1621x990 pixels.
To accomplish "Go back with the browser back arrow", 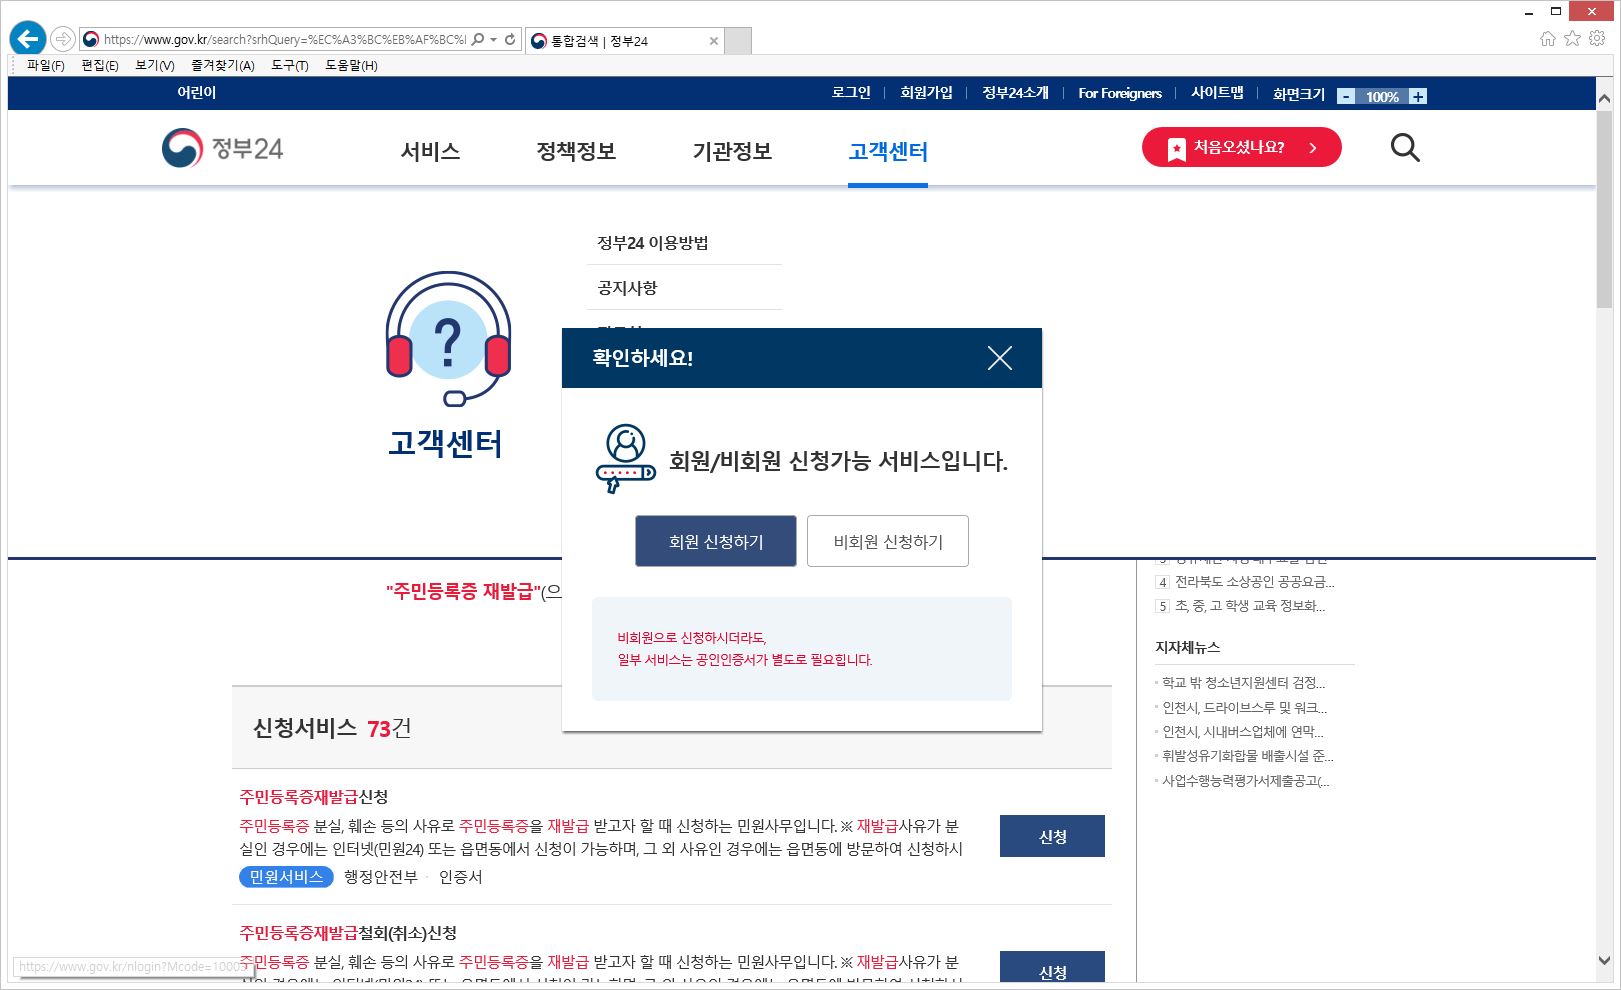I will pos(28,39).
